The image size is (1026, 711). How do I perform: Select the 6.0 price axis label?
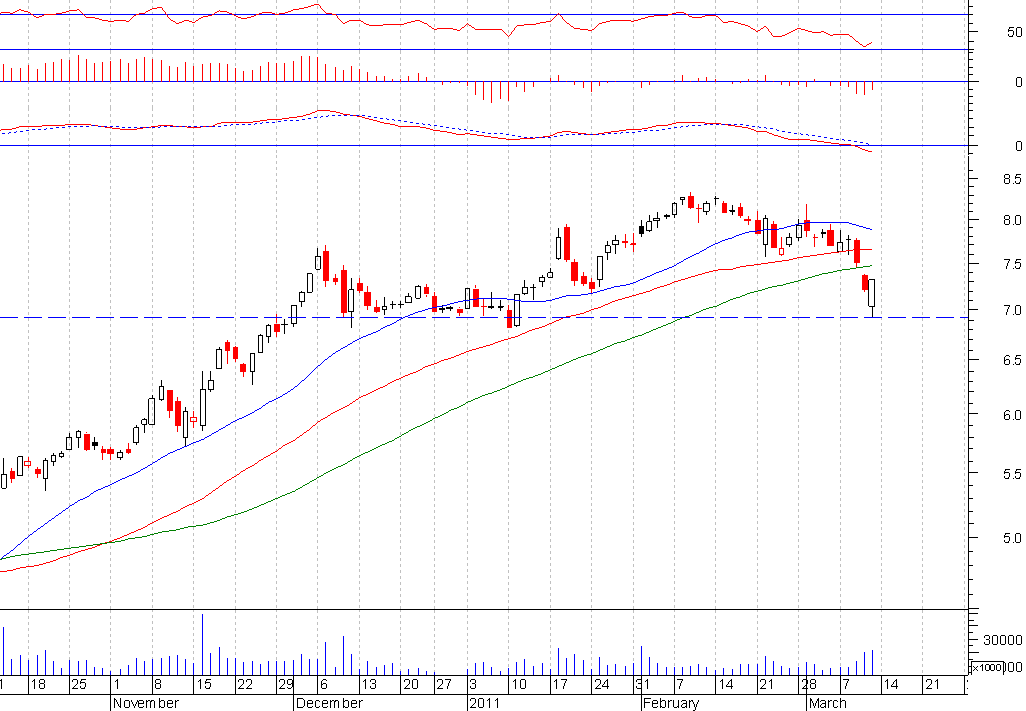tap(1012, 415)
